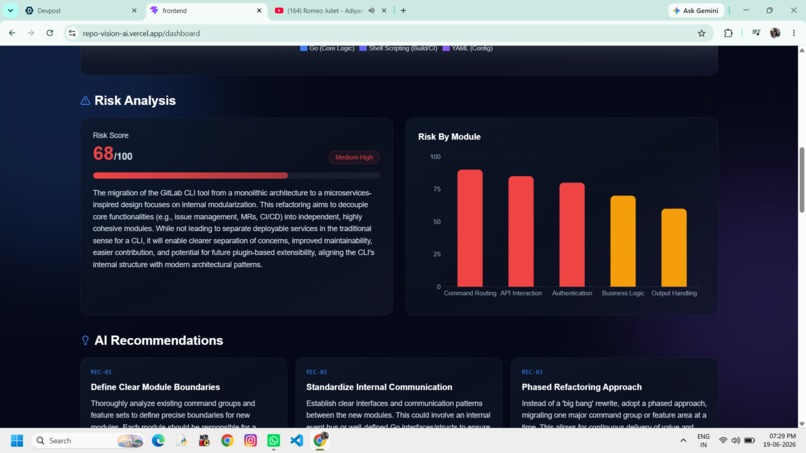Click the 68/100 risk score value
The height and width of the screenshot is (453, 806).
click(113, 154)
